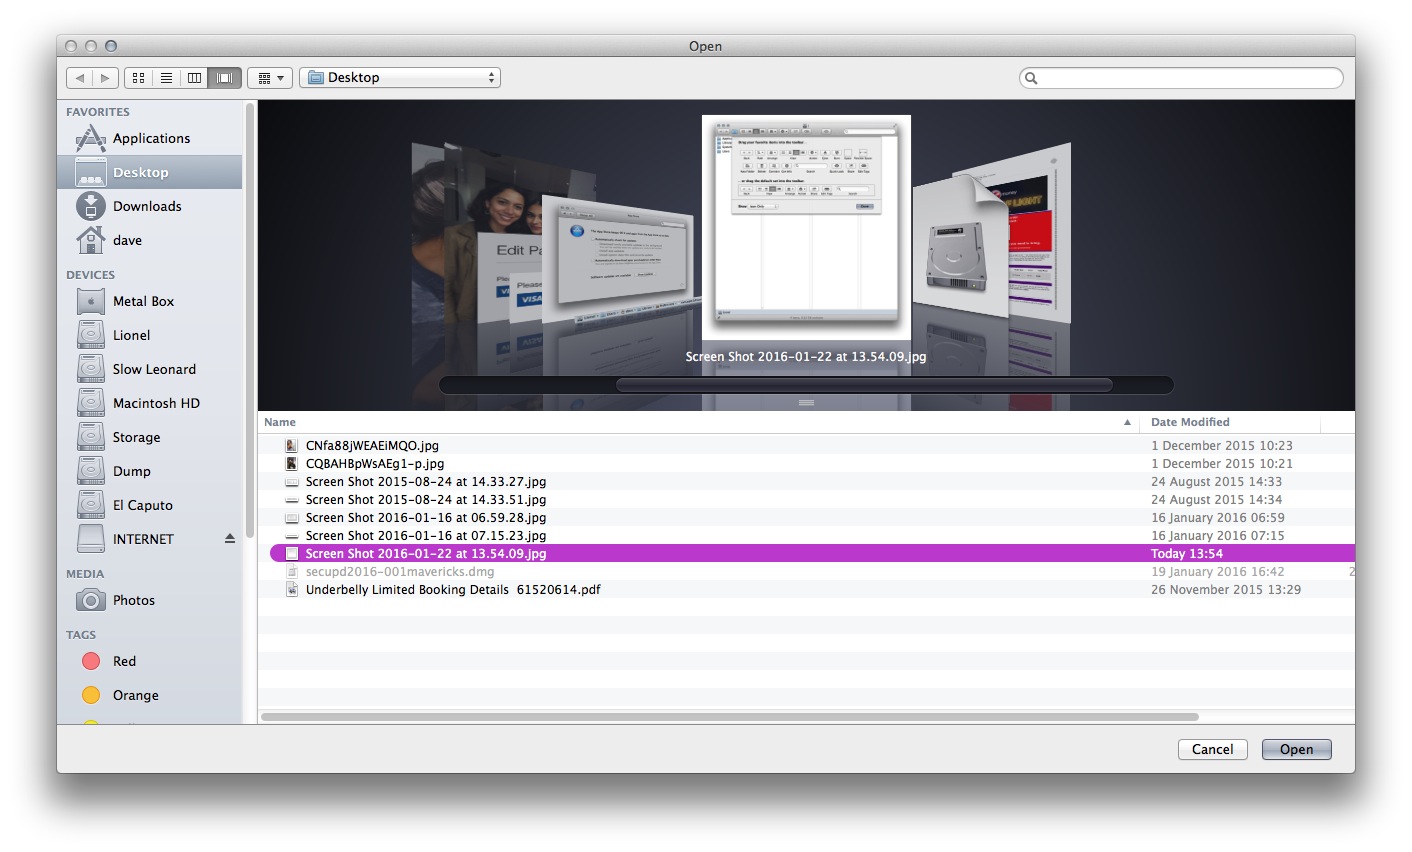This screenshot has height=852, width=1412.
Task: Select Underbelly Limited Booking Details PDF
Action: pyautogui.click(x=453, y=589)
